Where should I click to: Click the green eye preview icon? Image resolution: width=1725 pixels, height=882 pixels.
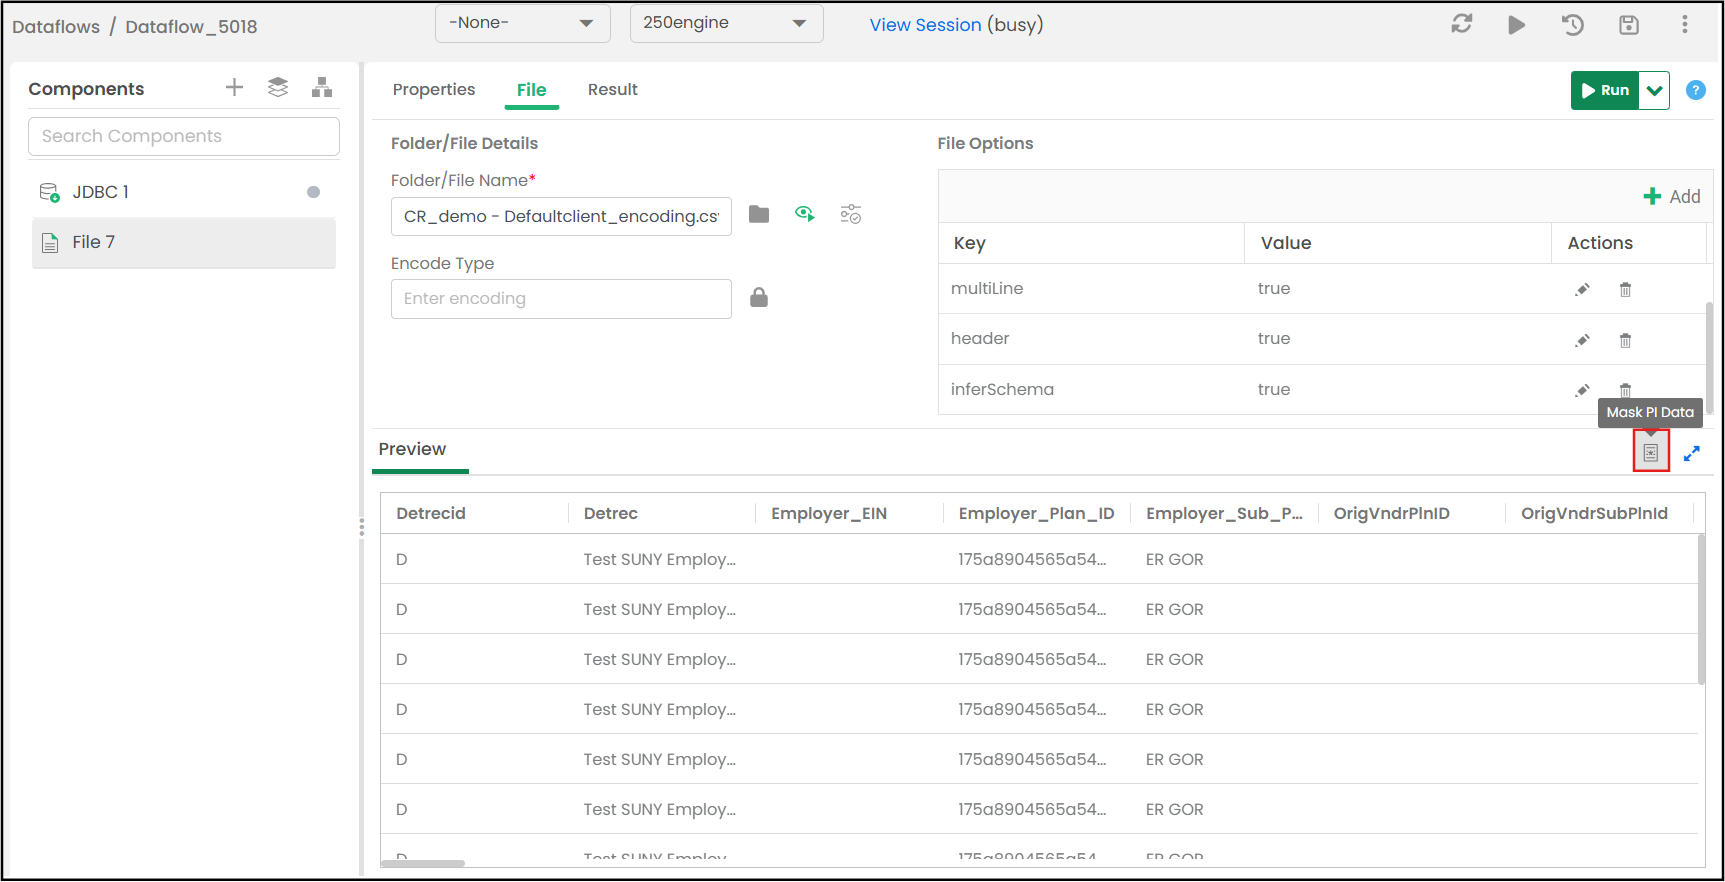(x=804, y=214)
